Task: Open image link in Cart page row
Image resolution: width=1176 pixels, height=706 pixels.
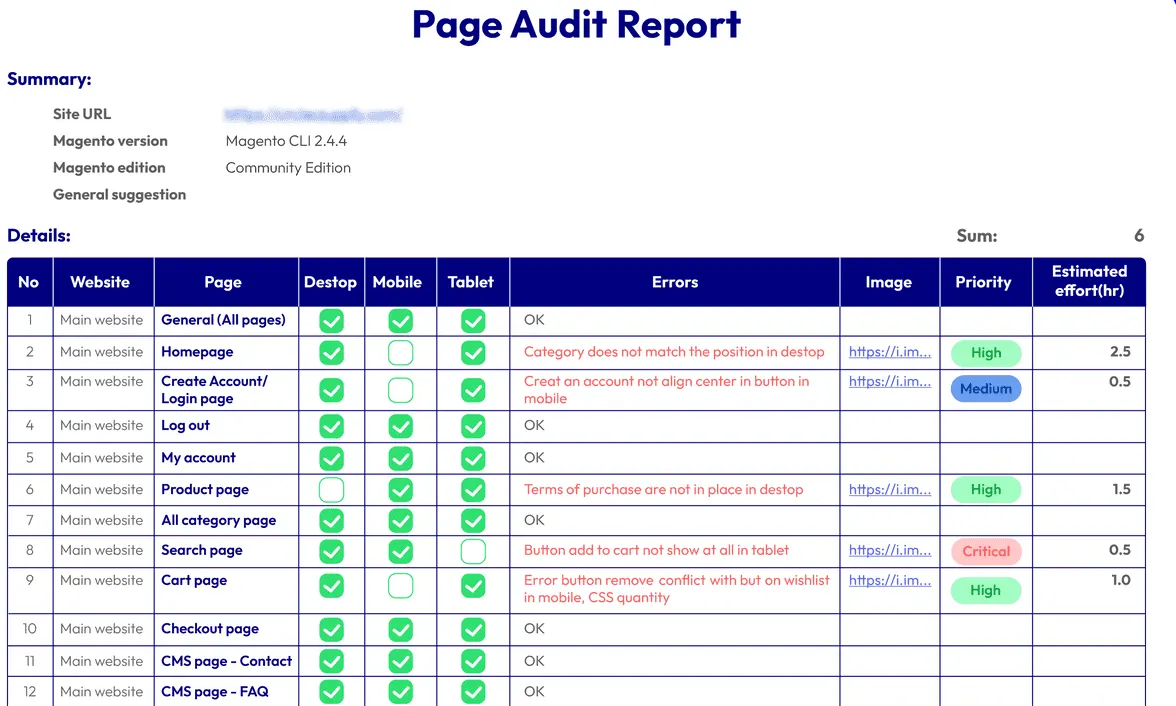Action: tap(890, 580)
